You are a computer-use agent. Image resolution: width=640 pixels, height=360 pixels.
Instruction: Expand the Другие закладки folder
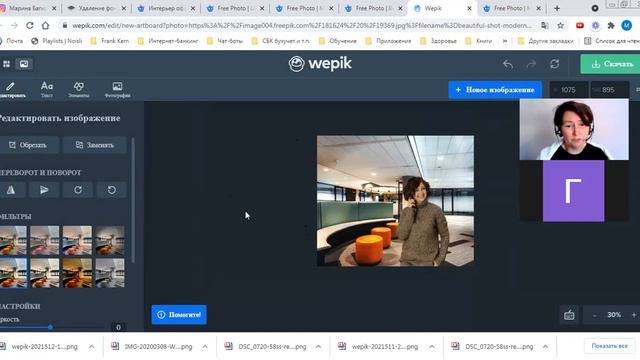(x=545, y=41)
